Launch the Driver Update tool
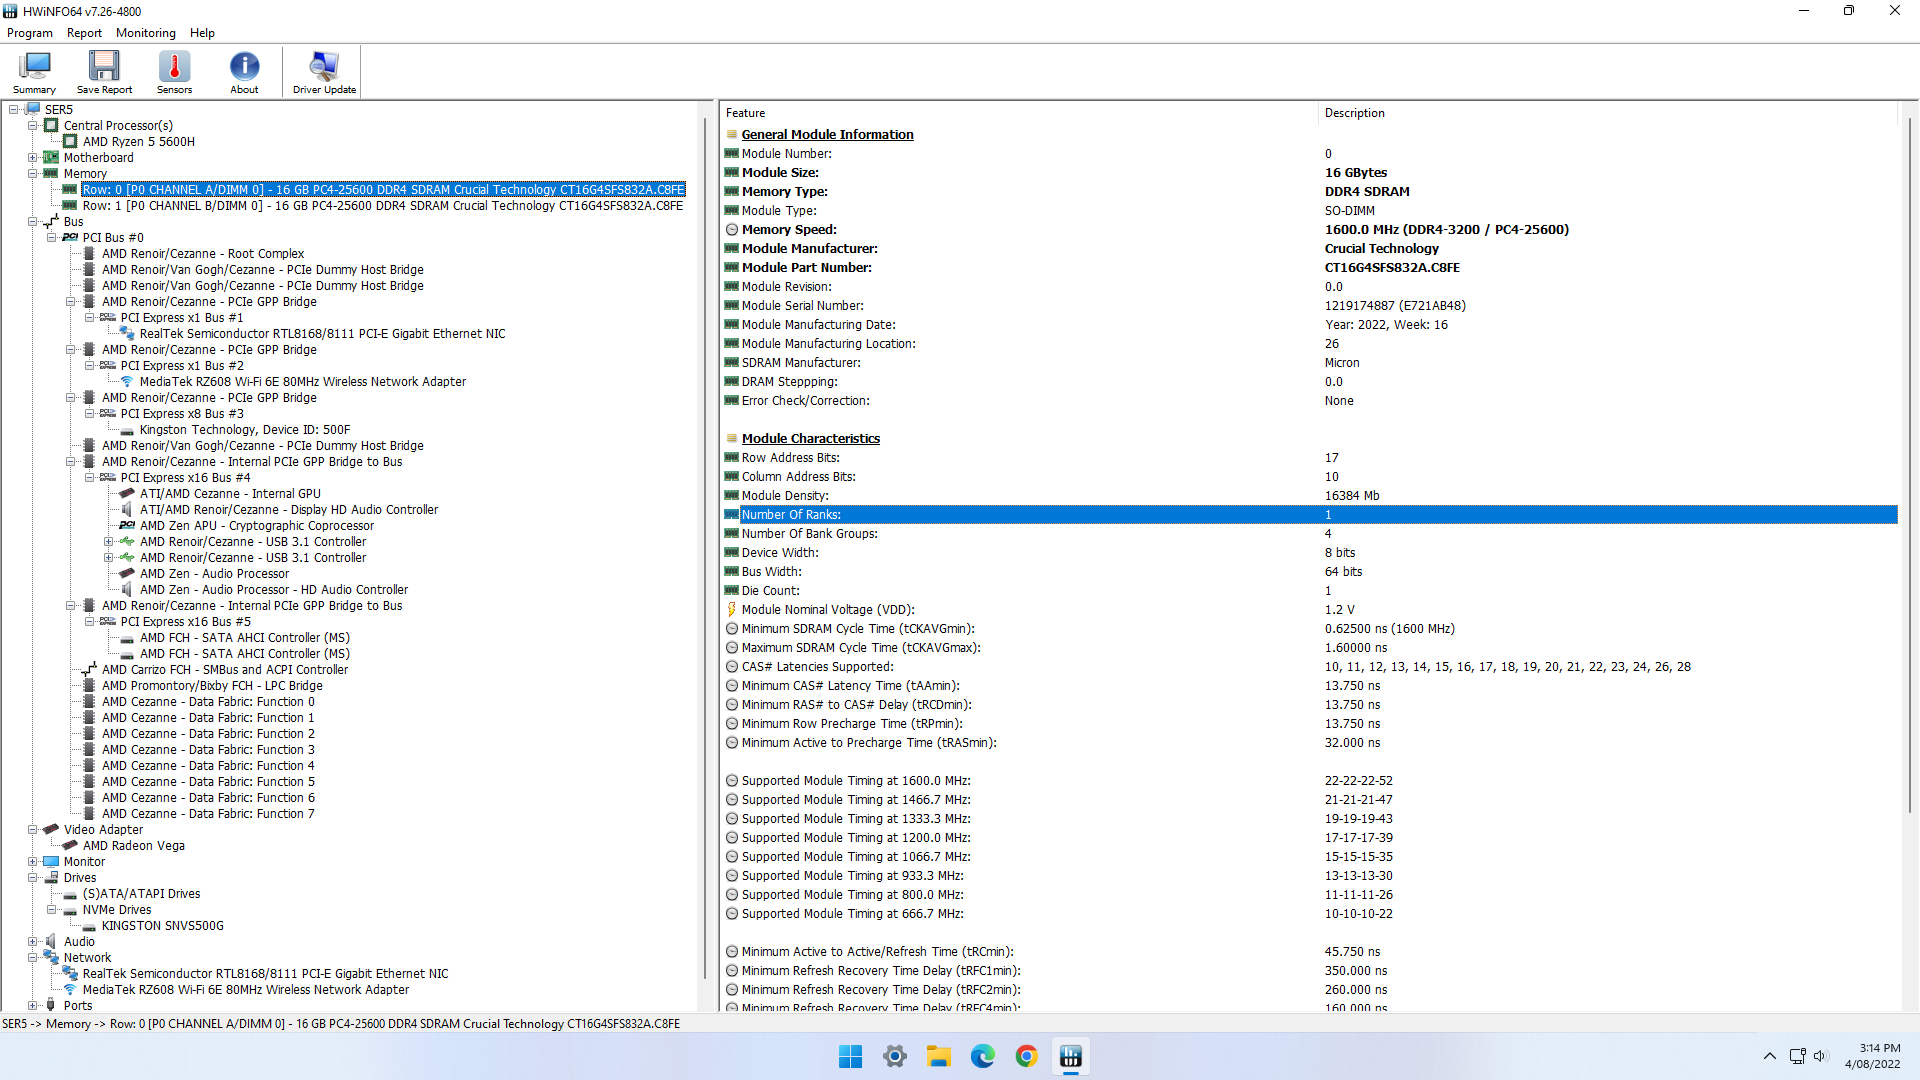Image resolution: width=1920 pixels, height=1080 pixels. click(x=324, y=72)
